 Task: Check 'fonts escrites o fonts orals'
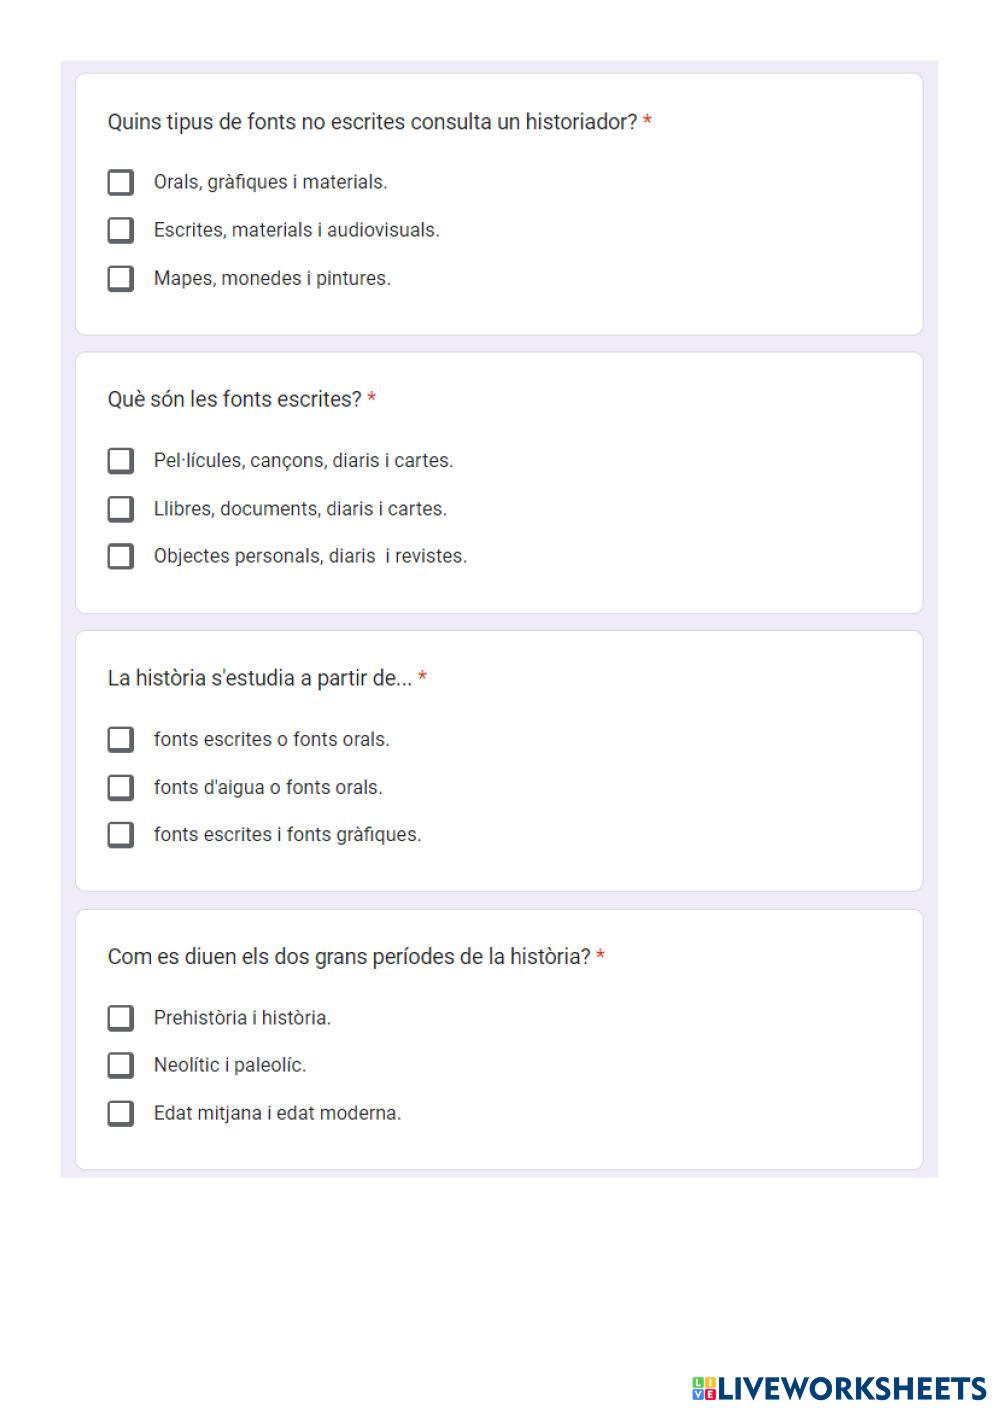point(120,739)
